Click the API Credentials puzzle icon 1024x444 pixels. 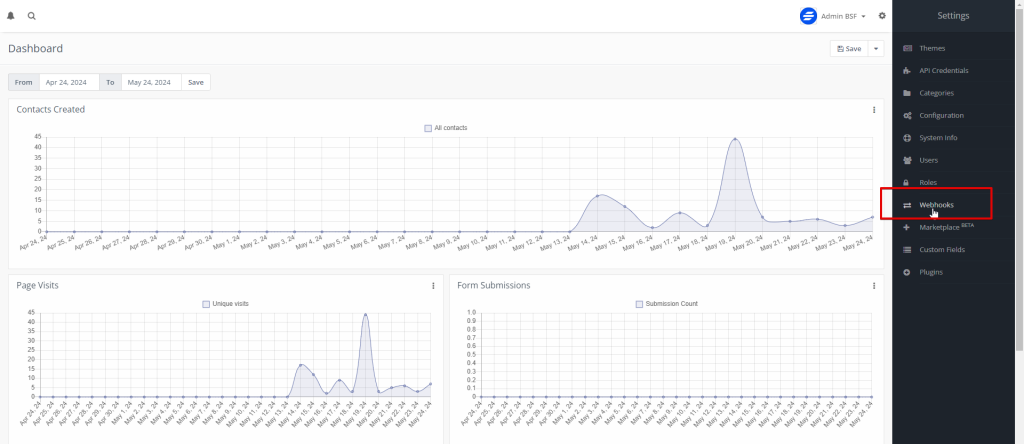click(x=907, y=71)
